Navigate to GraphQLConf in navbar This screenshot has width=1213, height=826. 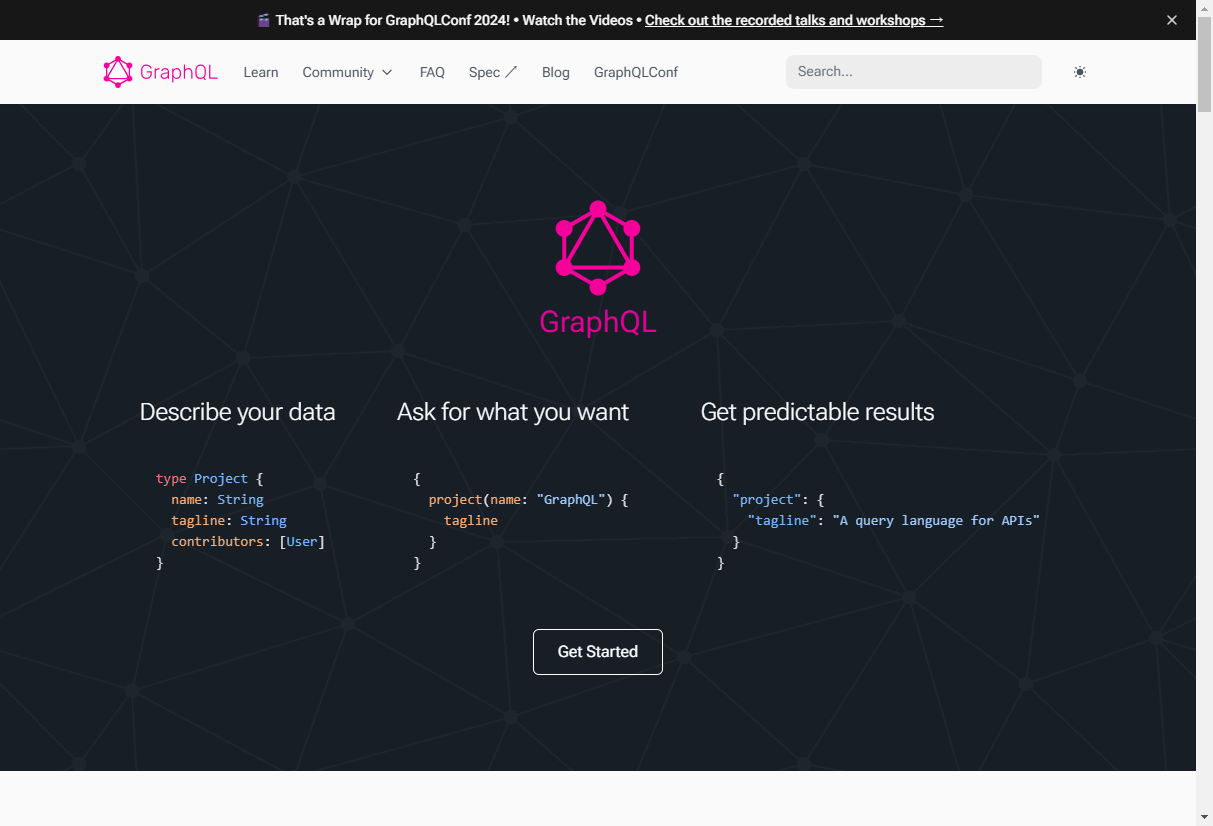(x=636, y=72)
